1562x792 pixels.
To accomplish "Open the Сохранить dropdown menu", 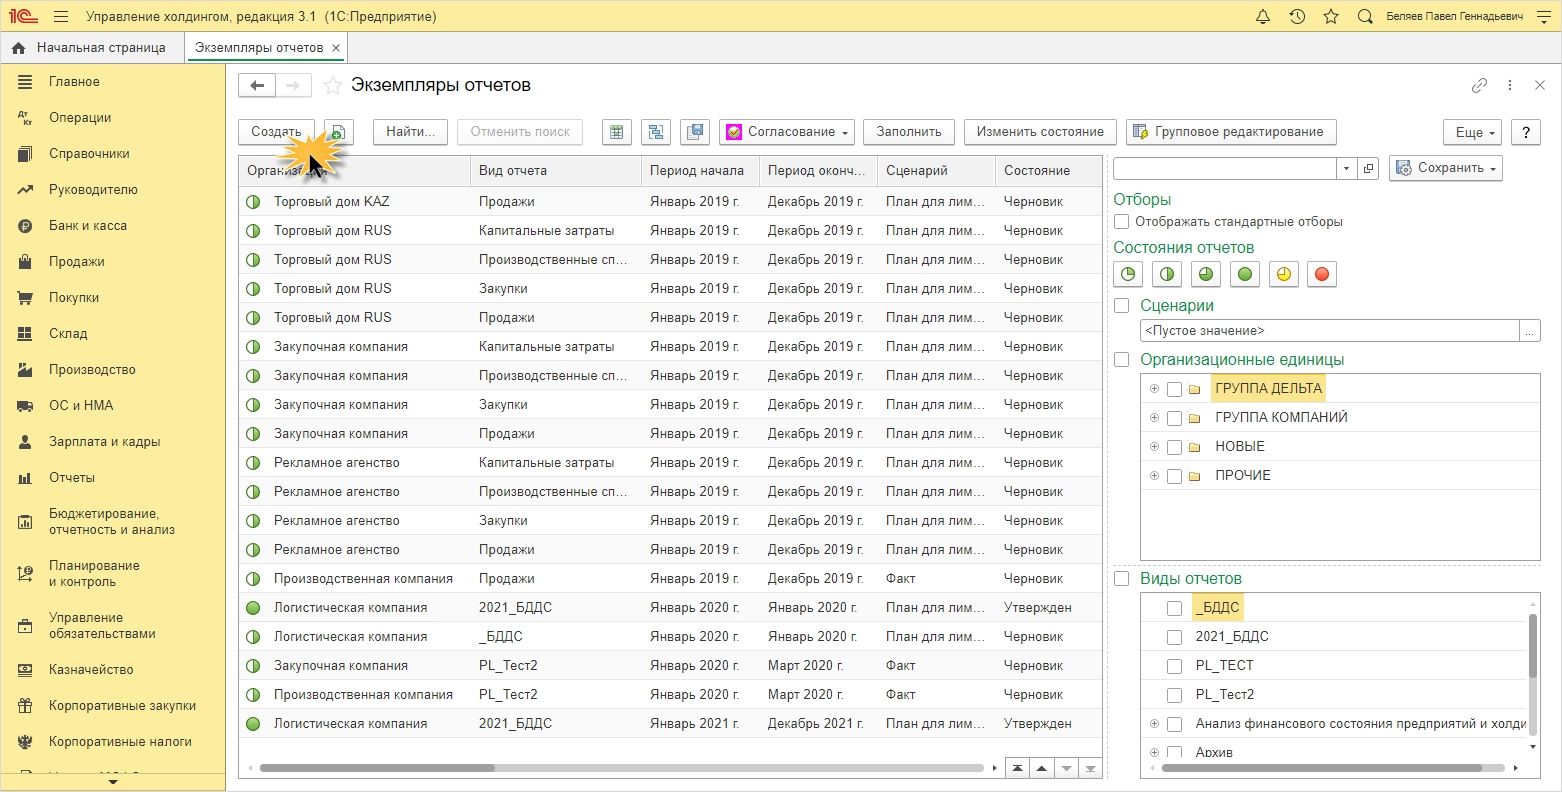I will [1446, 168].
